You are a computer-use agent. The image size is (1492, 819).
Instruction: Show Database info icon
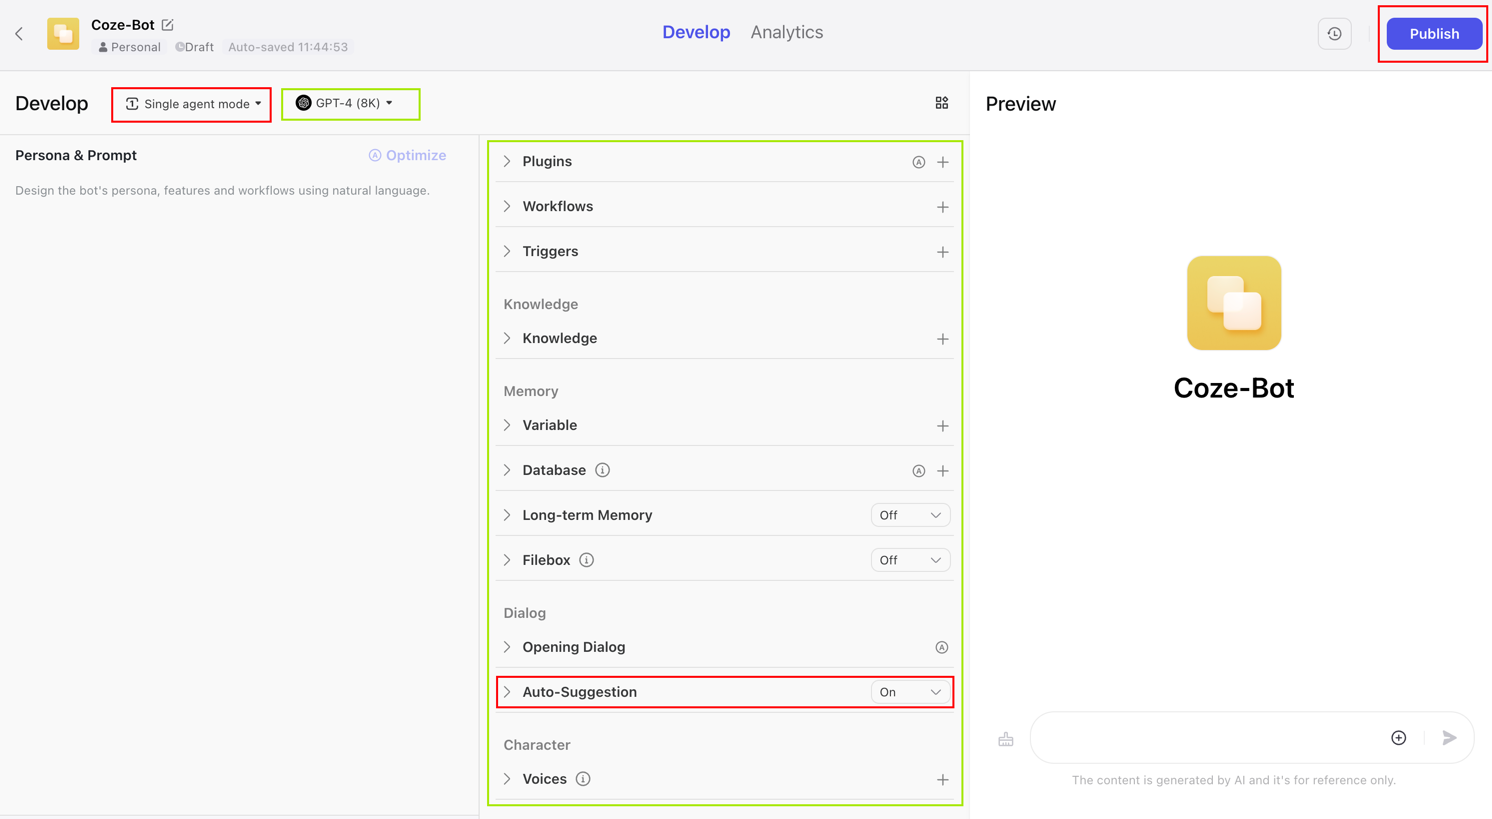602,470
